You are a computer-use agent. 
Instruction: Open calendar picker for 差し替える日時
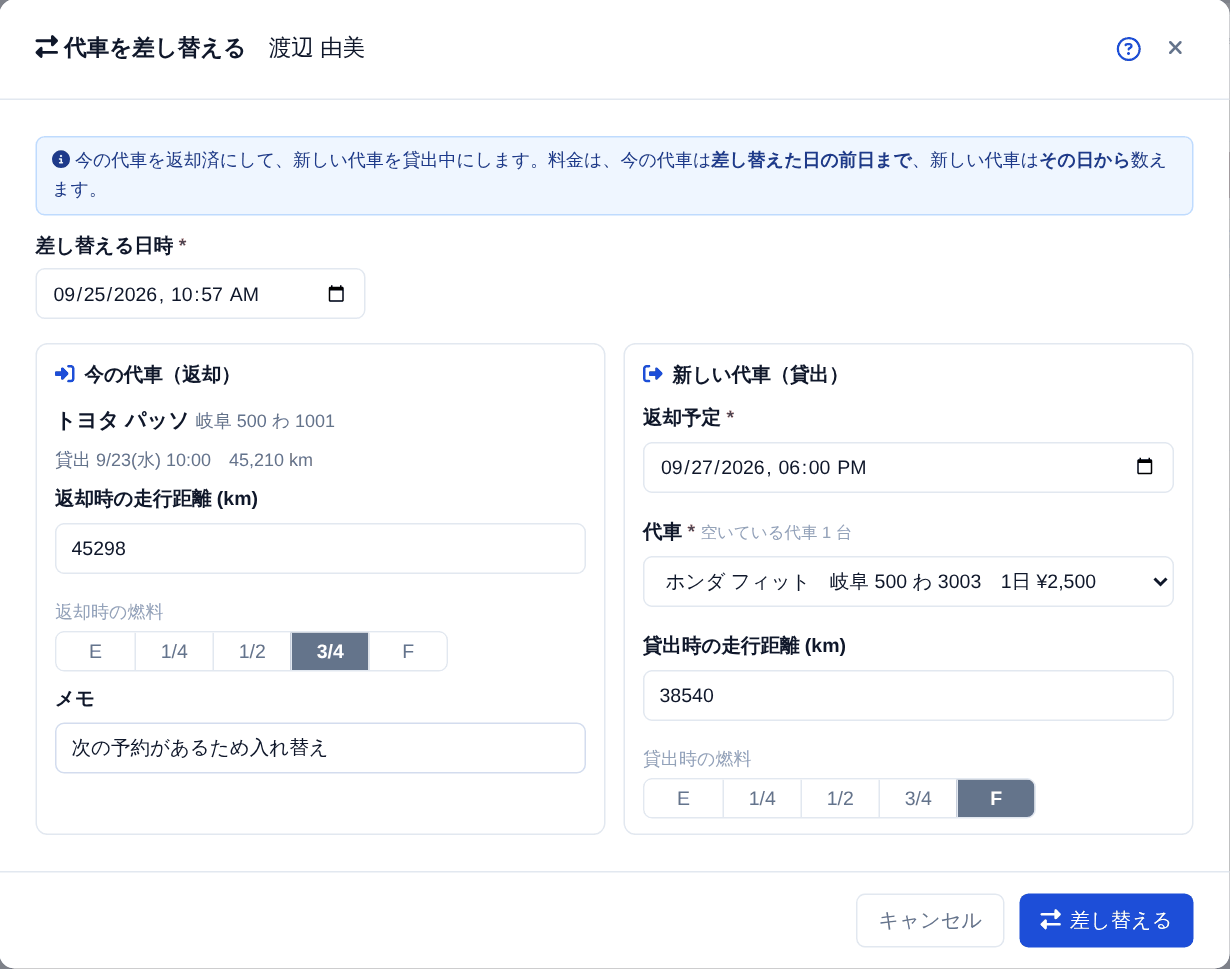click(x=336, y=294)
